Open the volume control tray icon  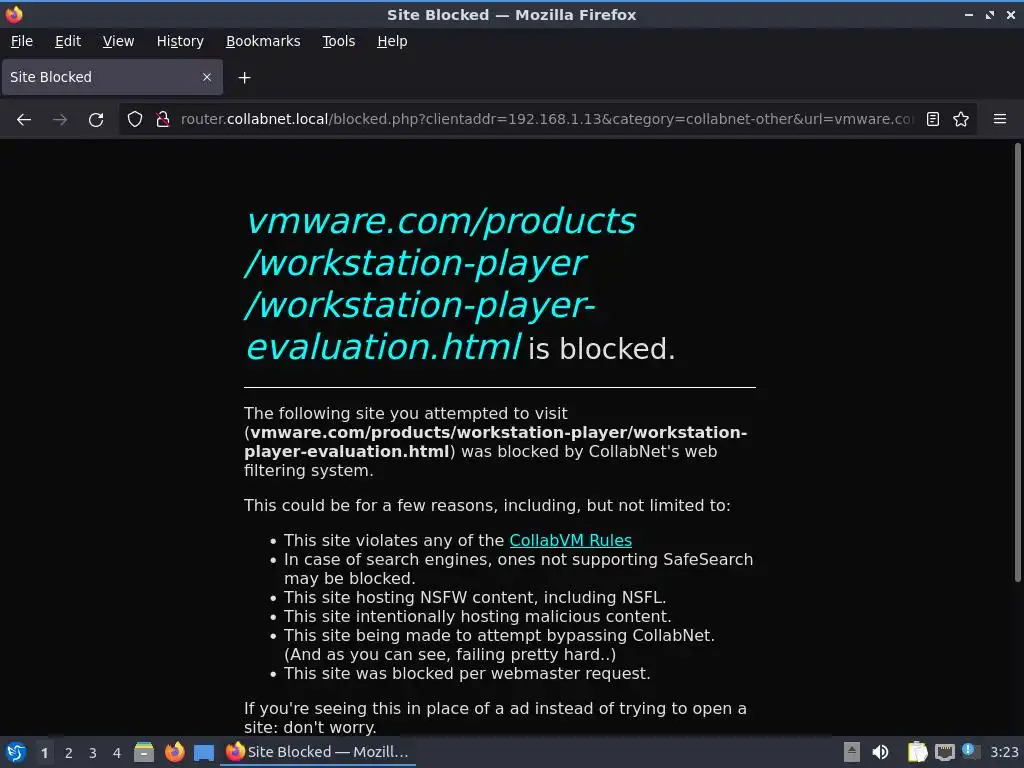click(881, 752)
